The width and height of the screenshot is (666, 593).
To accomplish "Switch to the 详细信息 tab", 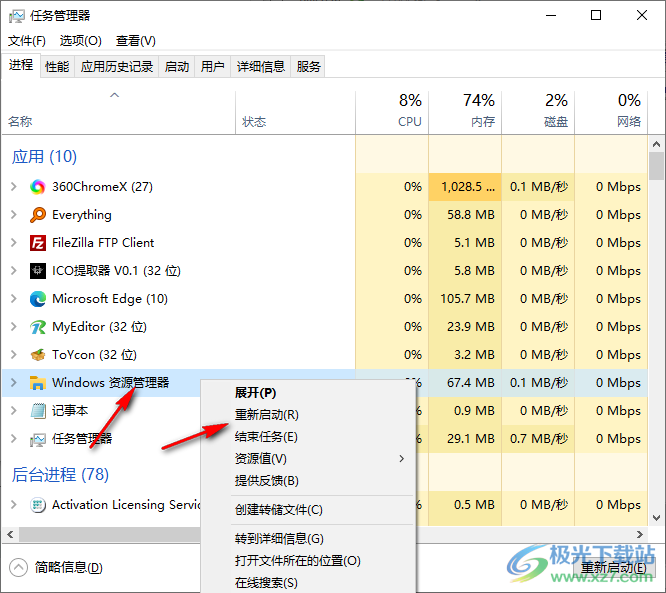I will click(x=260, y=67).
